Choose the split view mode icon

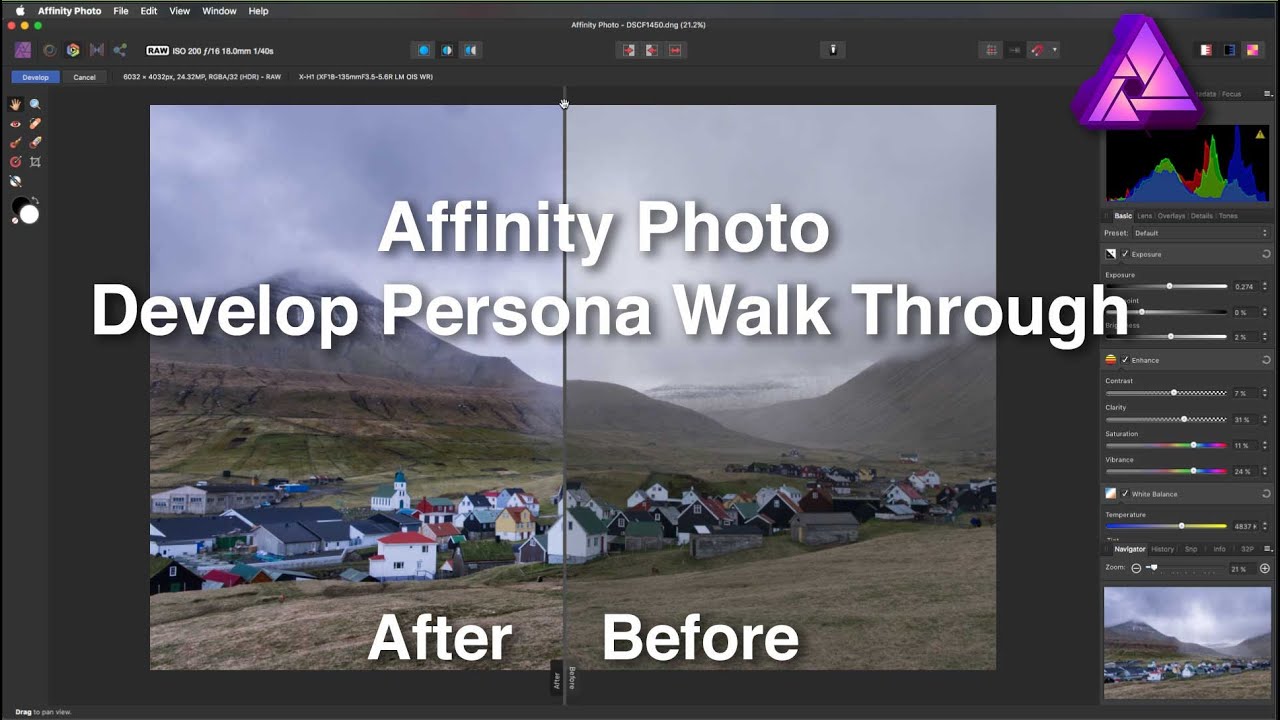click(447, 50)
